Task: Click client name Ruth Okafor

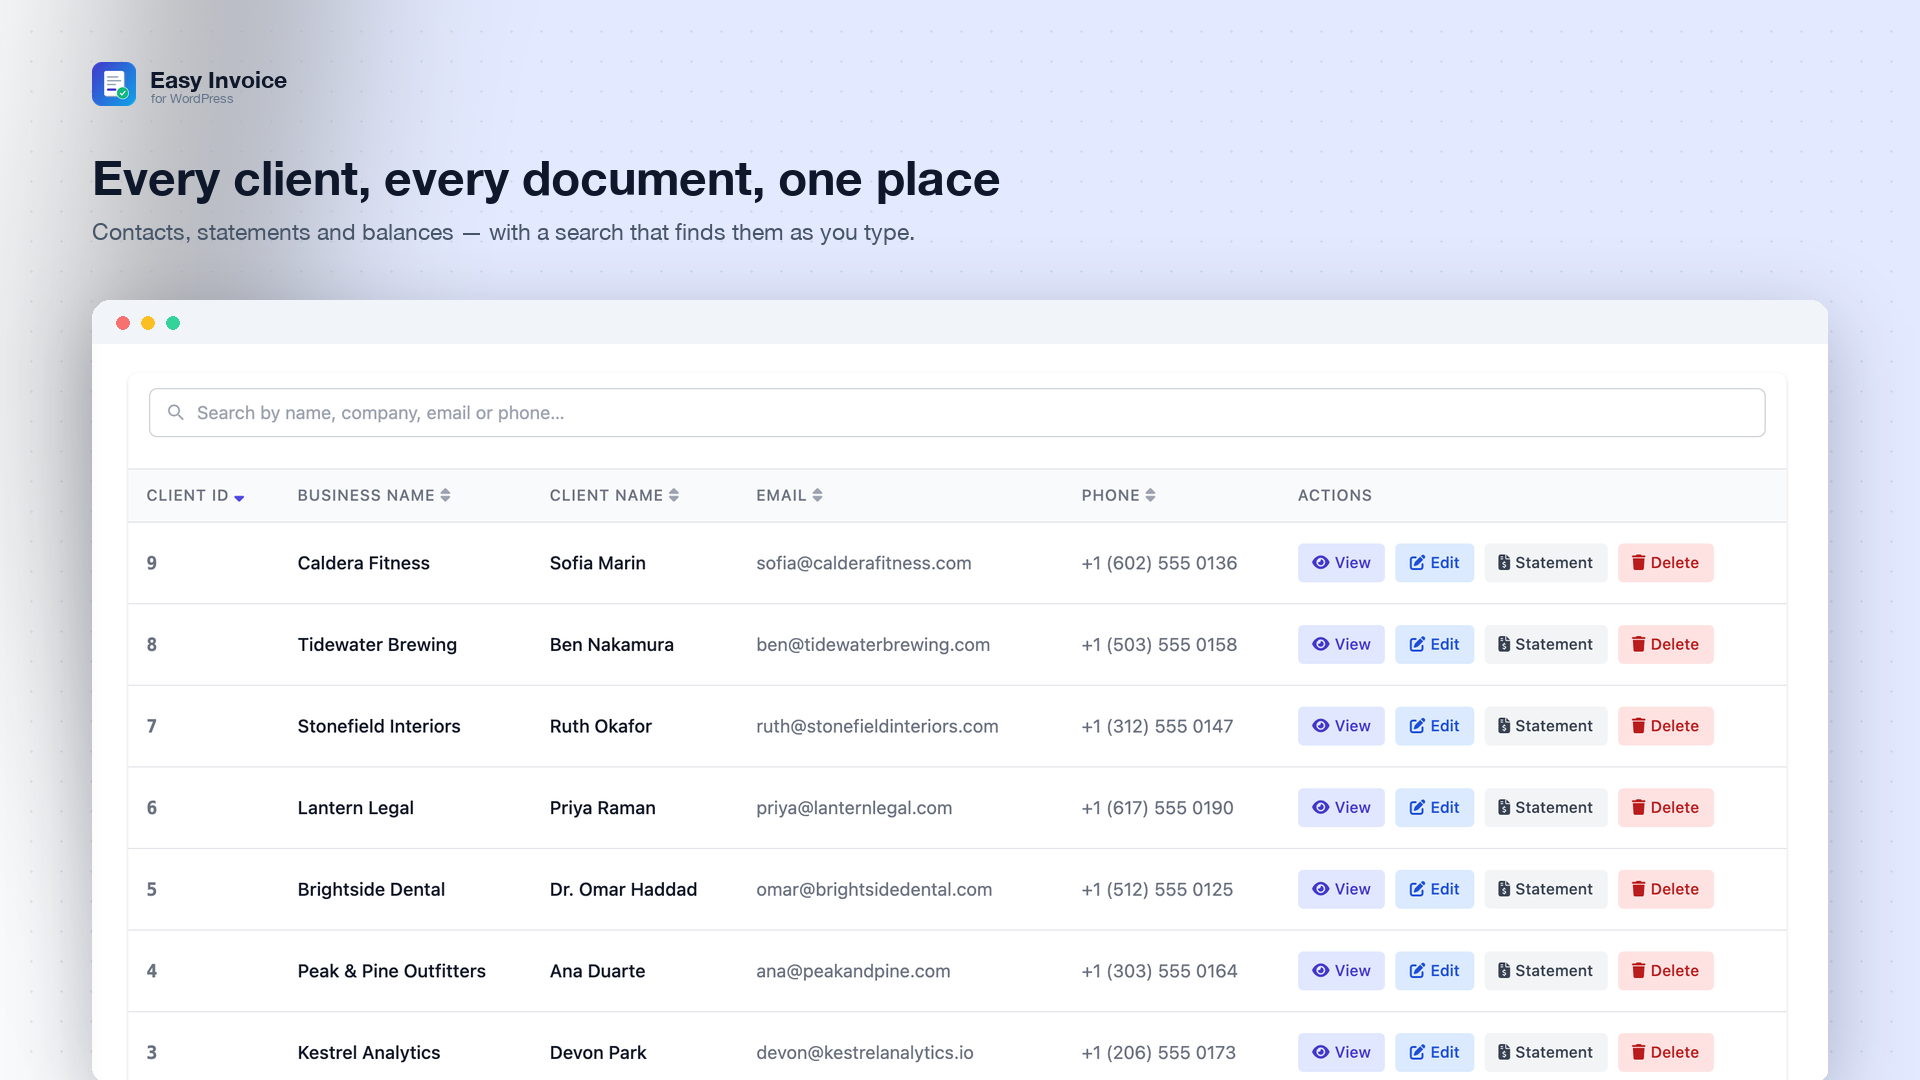Action: [600, 726]
